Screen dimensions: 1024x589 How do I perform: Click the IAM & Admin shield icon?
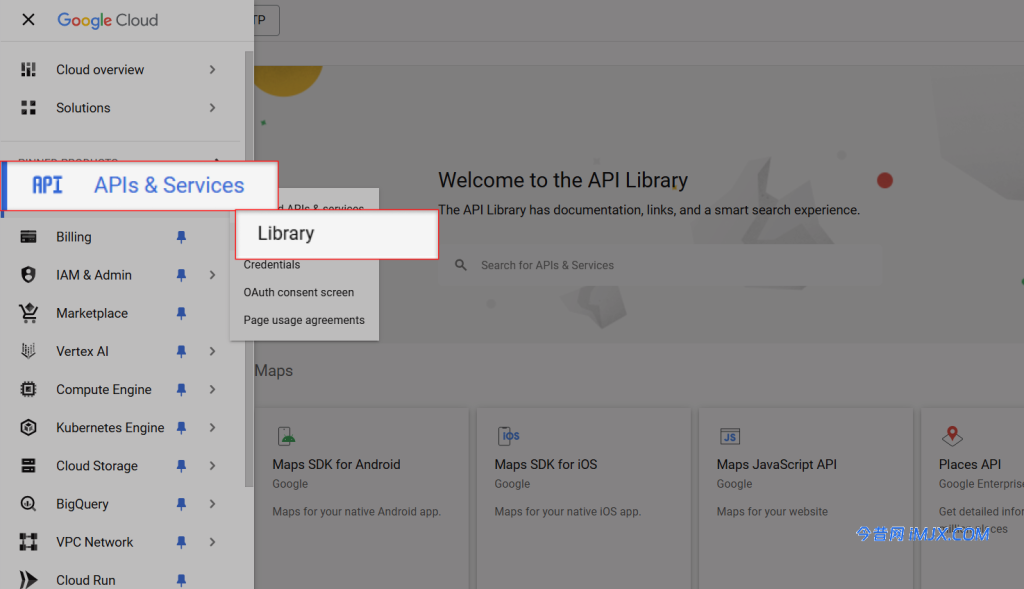(x=28, y=275)
